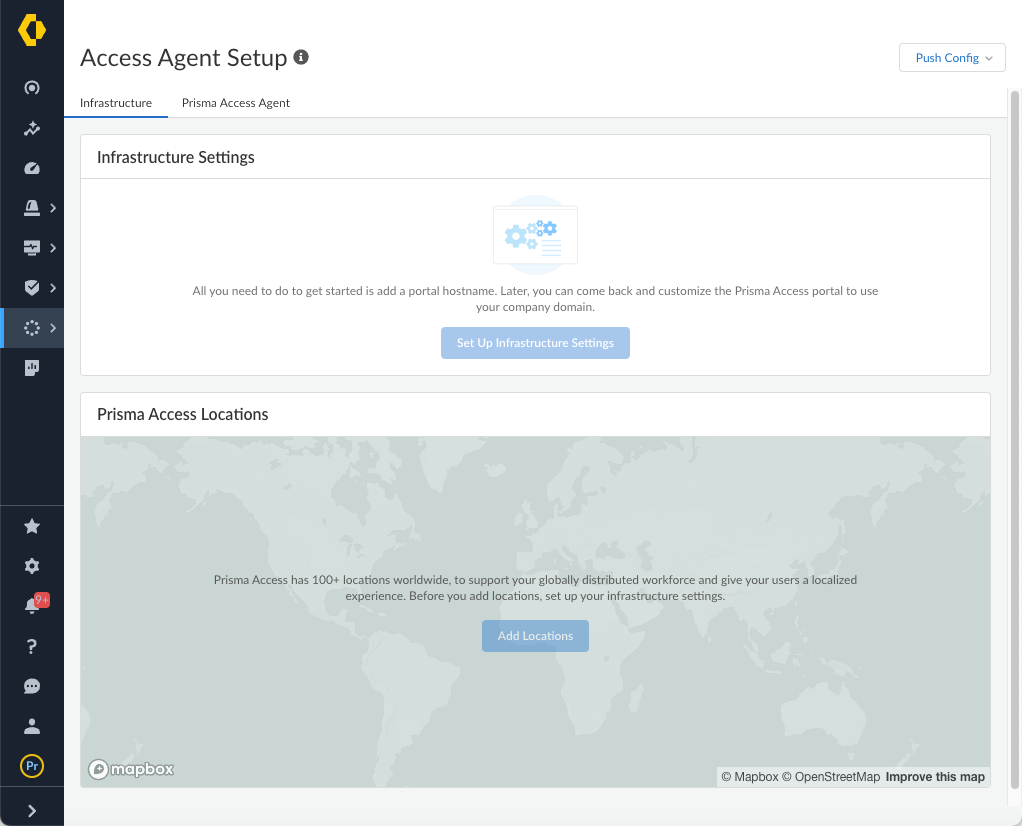Screen dimensions: 1022x826
Task: Select the Workflows dotted-circle sidebar icon
Action: 31,328
